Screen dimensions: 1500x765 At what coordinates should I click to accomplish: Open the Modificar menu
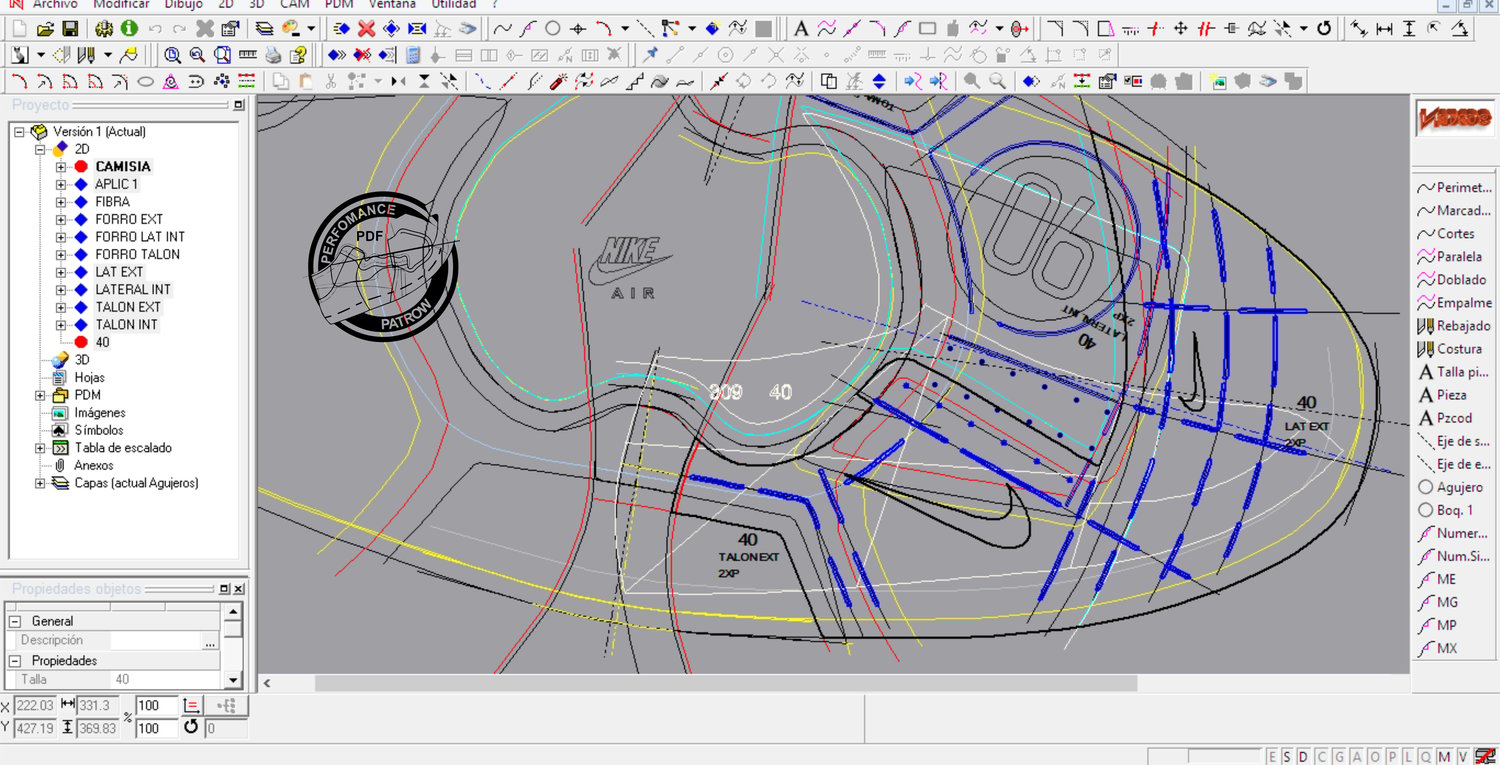click(x=121, y=4)
